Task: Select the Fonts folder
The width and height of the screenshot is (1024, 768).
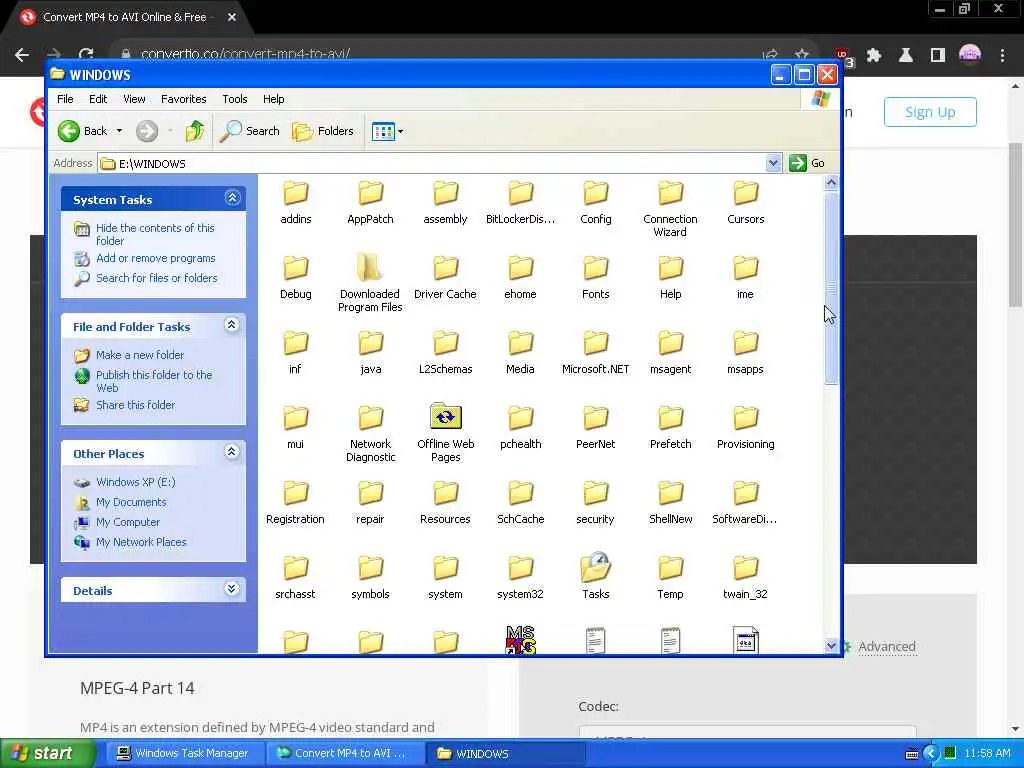Action: coord(596,277)
